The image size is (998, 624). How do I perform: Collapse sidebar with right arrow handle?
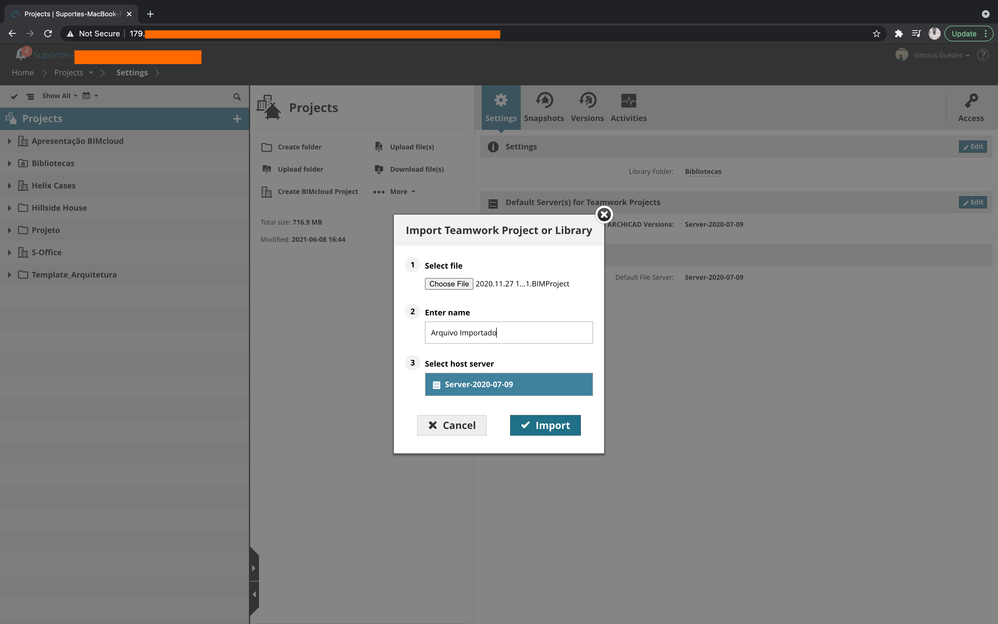point(253,568)
